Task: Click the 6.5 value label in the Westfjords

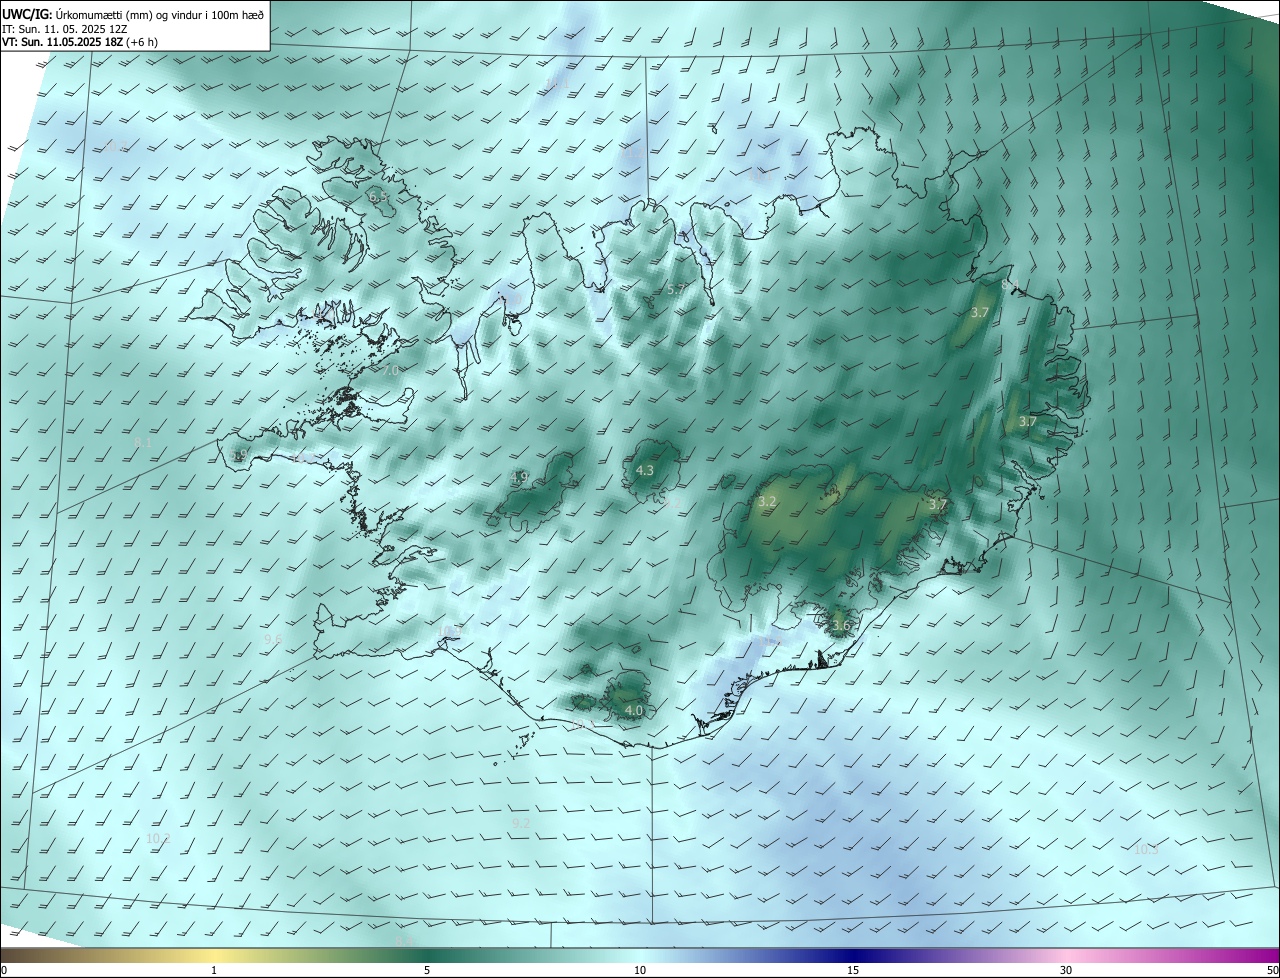Action: [379, 197]
